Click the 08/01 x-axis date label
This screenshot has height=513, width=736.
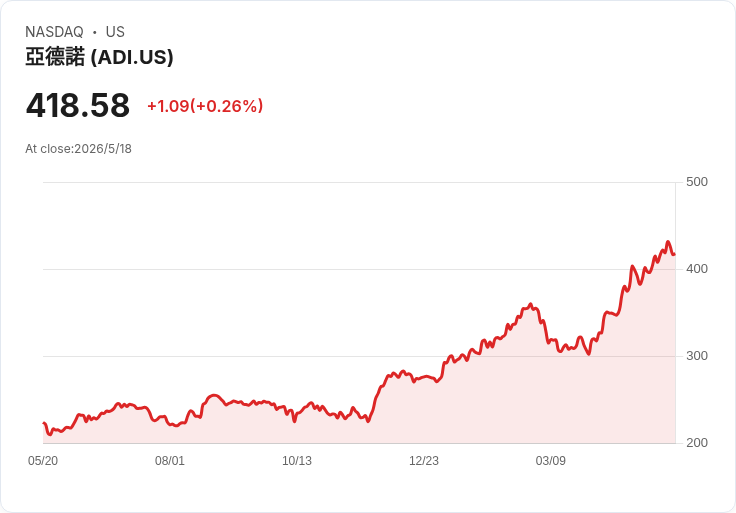(170, 460)
